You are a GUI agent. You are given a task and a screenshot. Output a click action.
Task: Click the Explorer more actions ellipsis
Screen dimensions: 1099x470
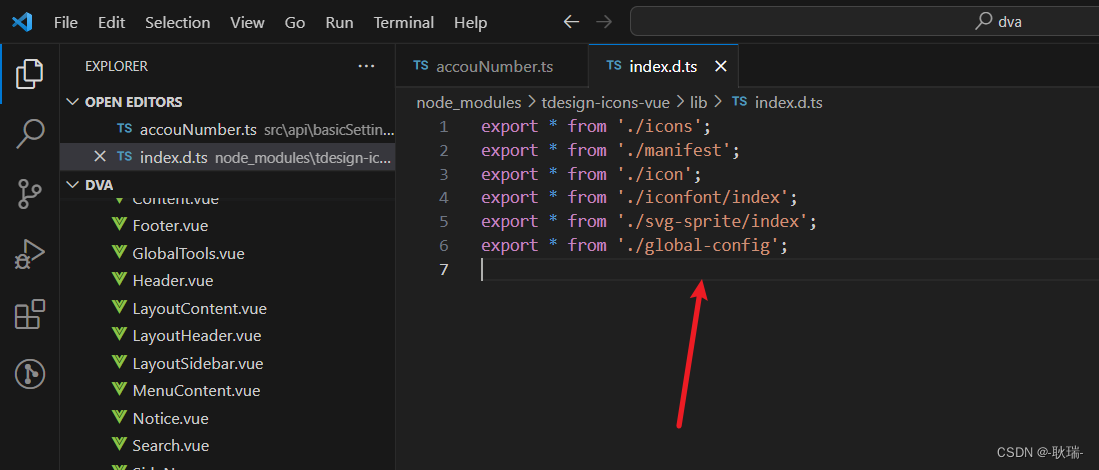tap(367, 67)
